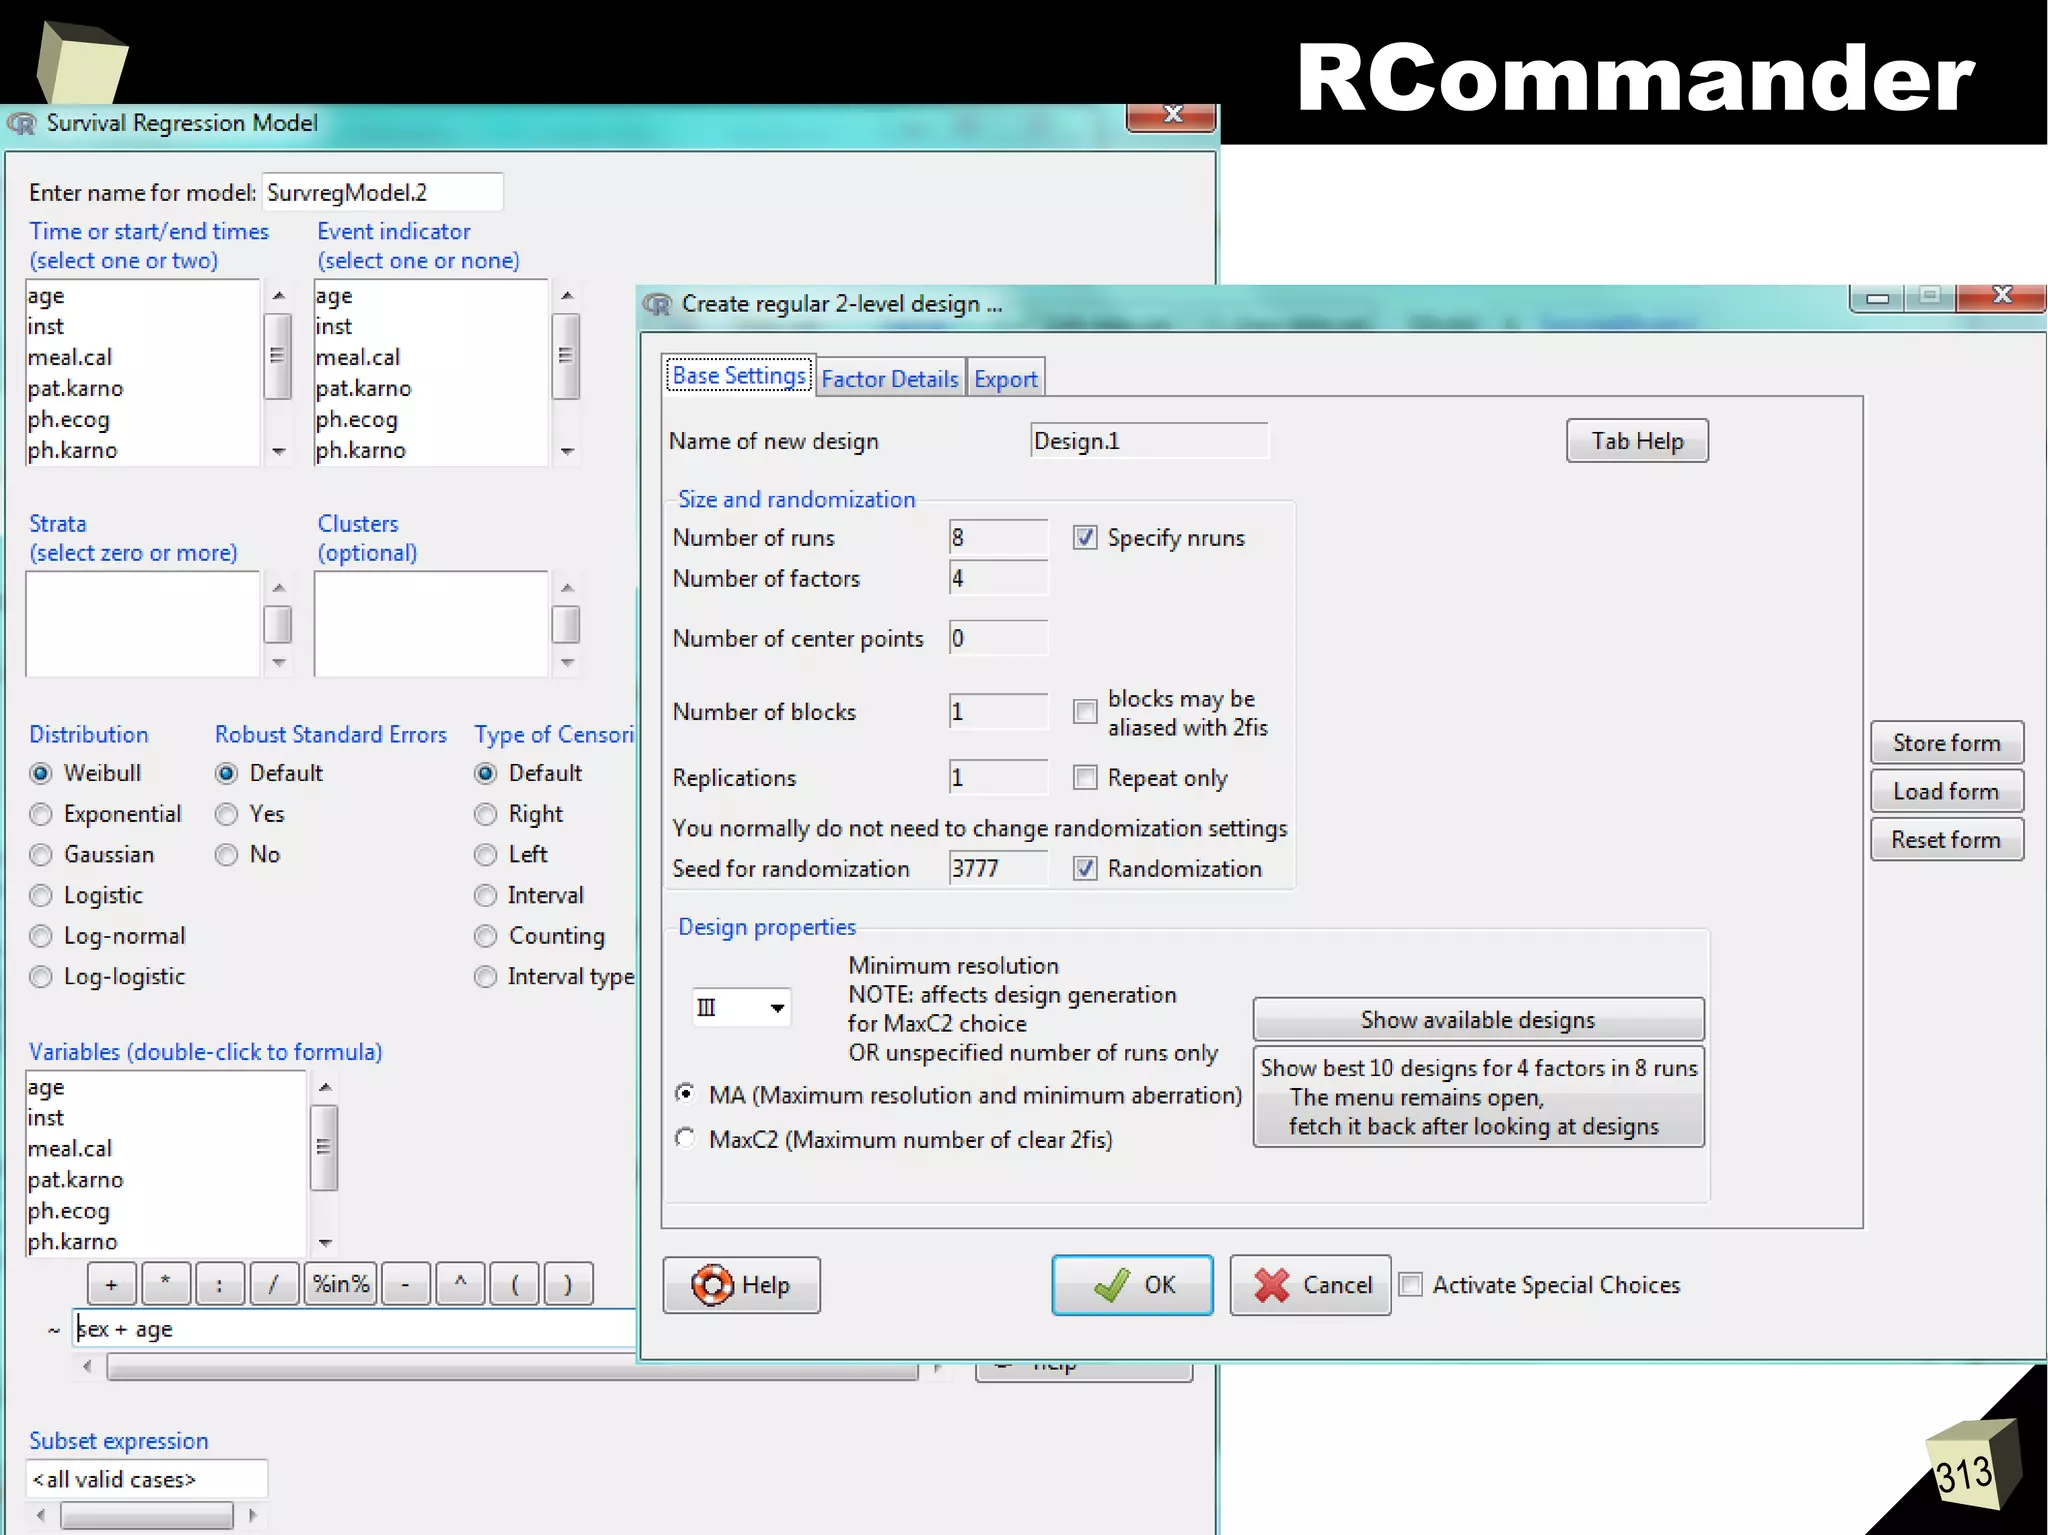2048x1535 pixels.
Task: Select Left type of censoring
Action: click(x=485, y=855)
